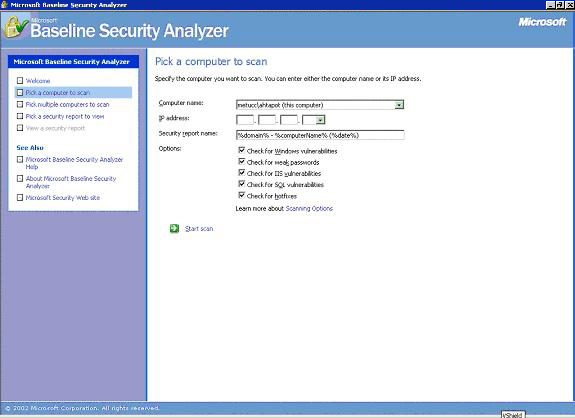Expand the Computer name dropdown
575x418 pixels.
pyautogui.click(x=399, y=105)
